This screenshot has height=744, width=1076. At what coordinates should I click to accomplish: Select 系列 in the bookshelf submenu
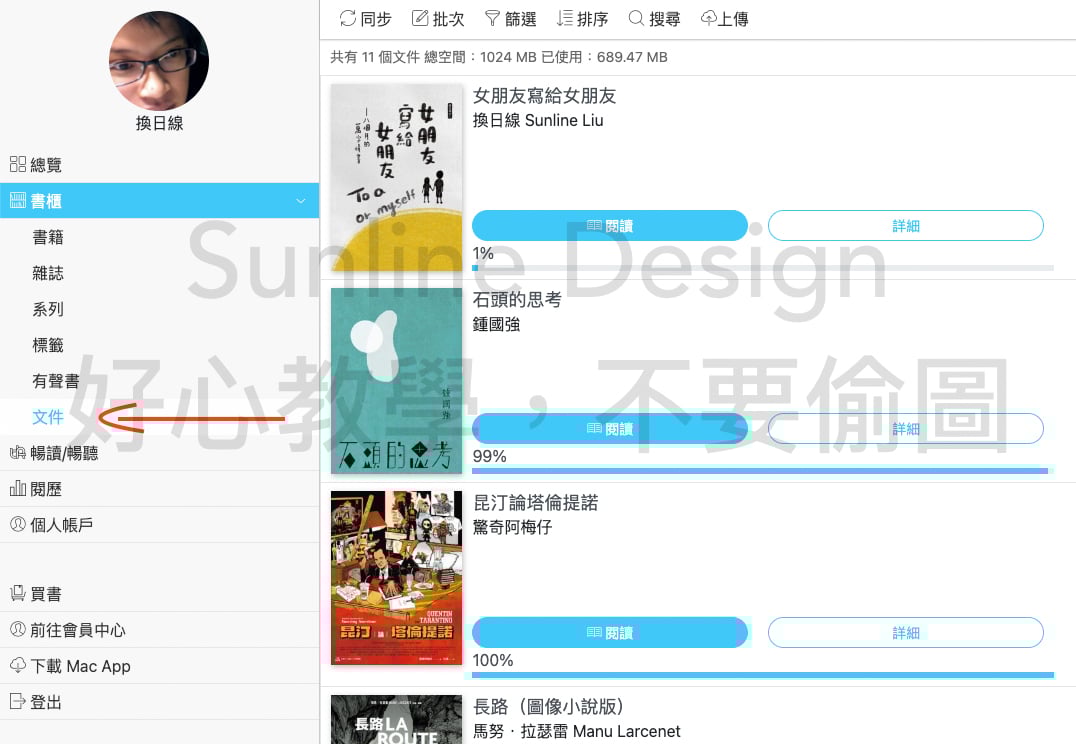[x=48, y=309]
